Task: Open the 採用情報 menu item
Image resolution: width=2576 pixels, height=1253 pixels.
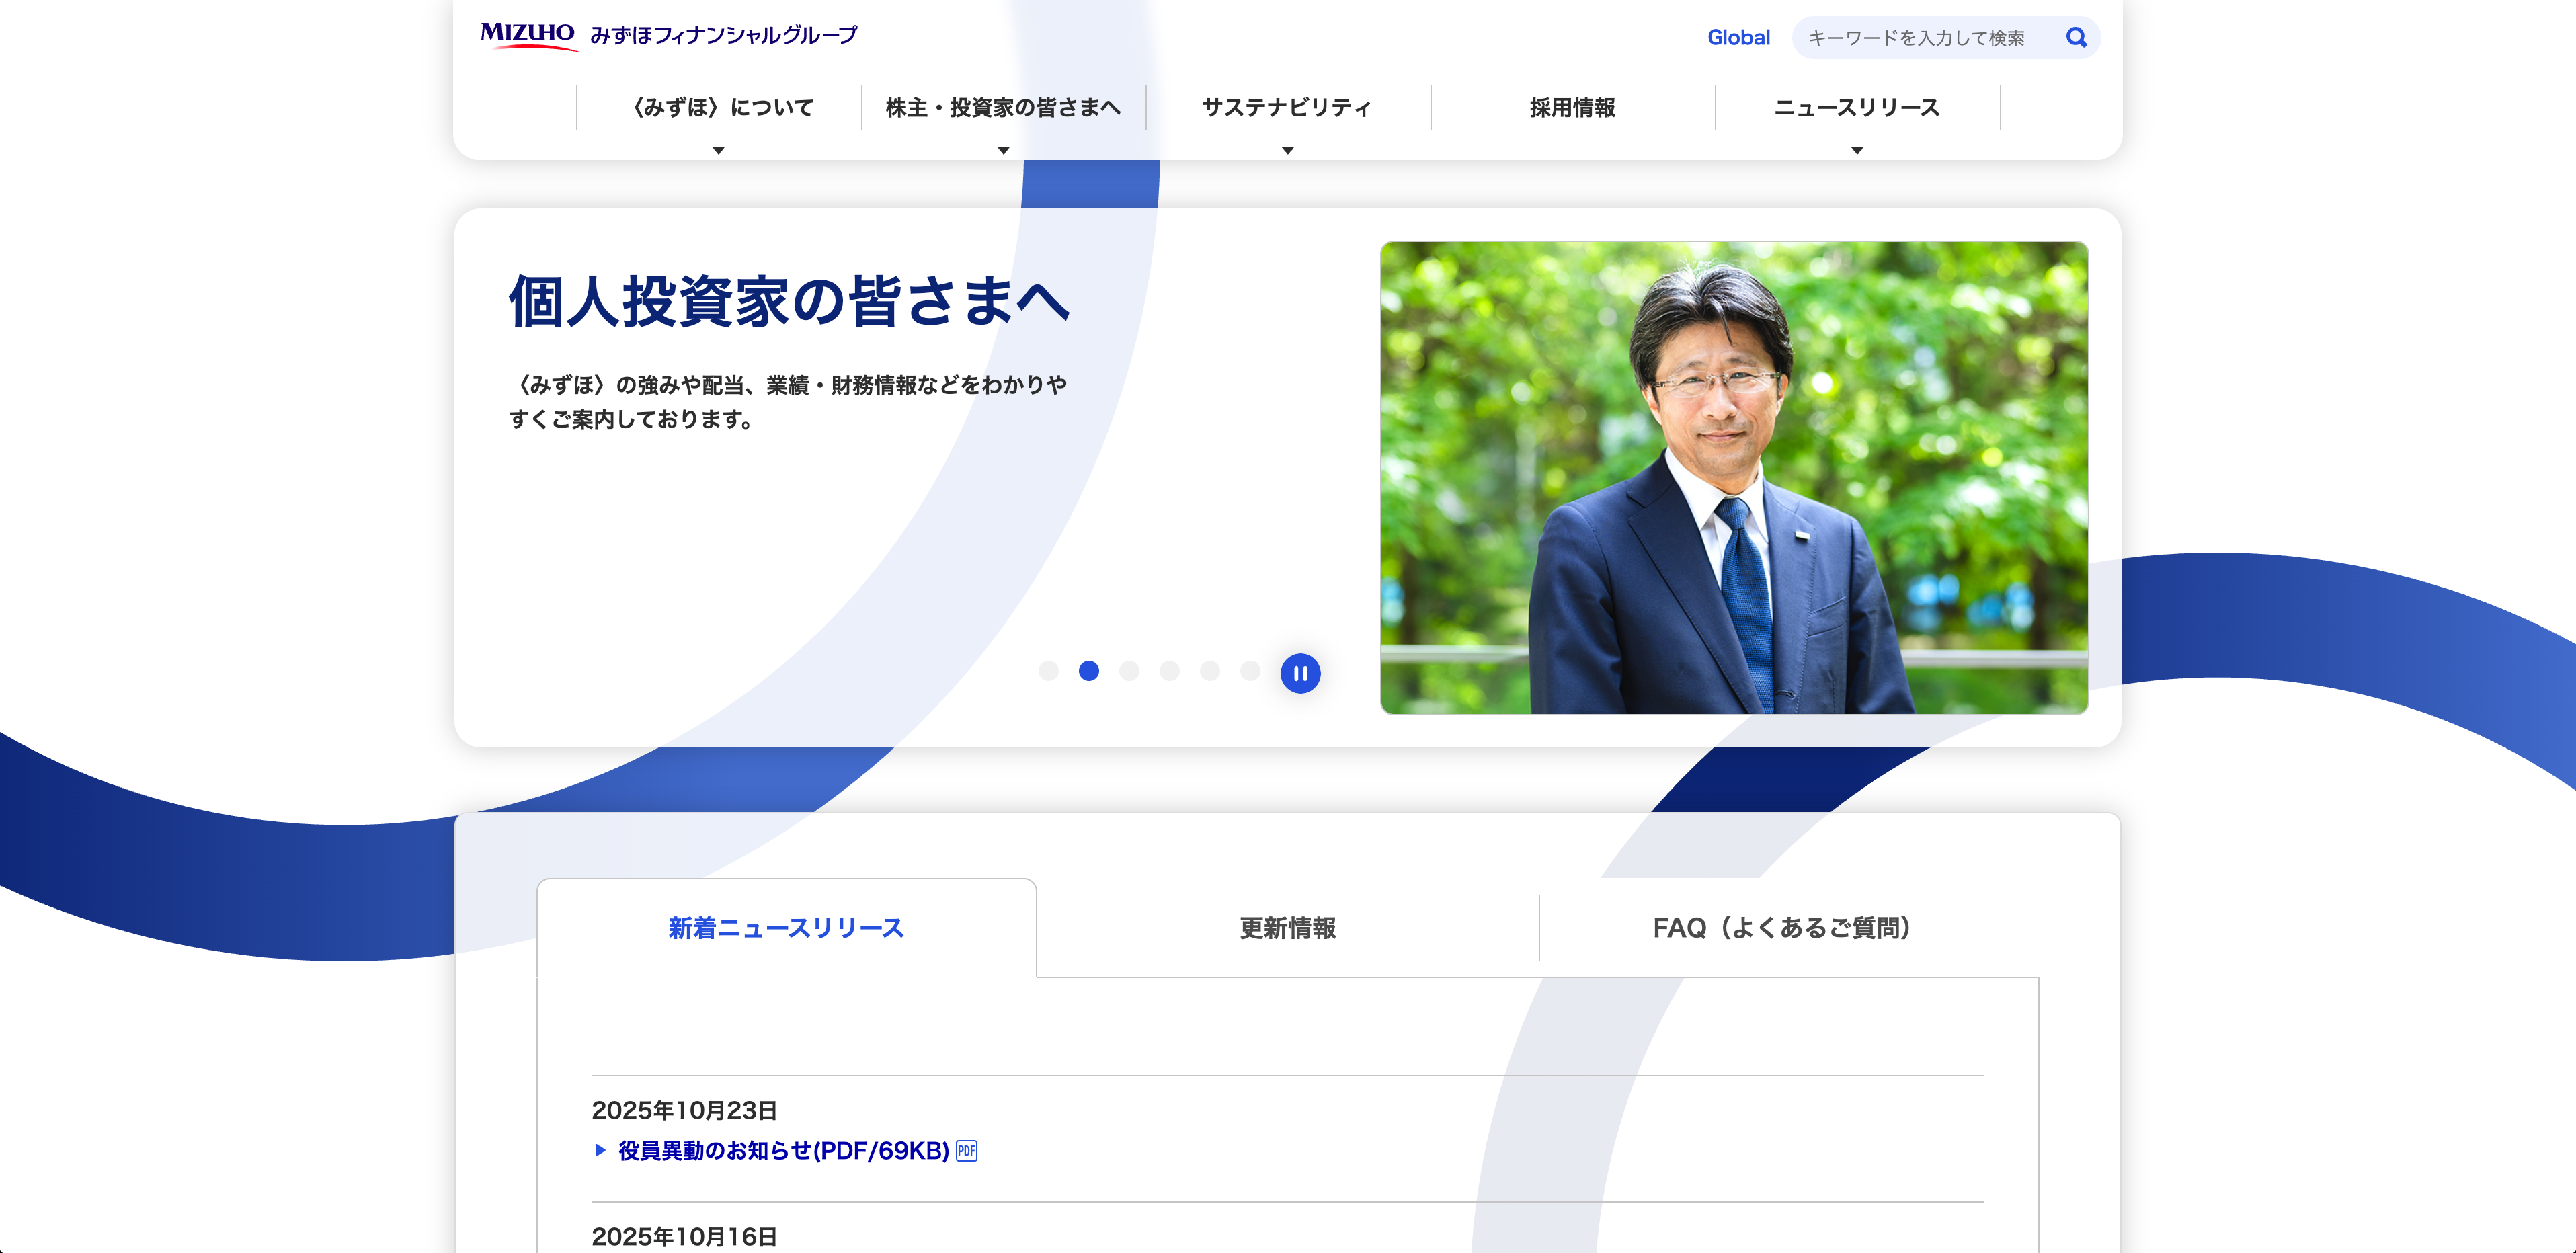Action: (1572, 108)
